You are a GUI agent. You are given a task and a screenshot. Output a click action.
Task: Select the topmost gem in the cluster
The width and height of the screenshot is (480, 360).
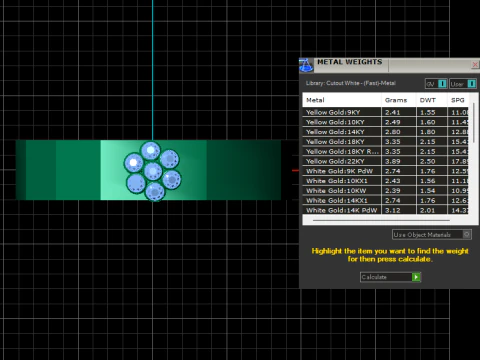[150, 151]
